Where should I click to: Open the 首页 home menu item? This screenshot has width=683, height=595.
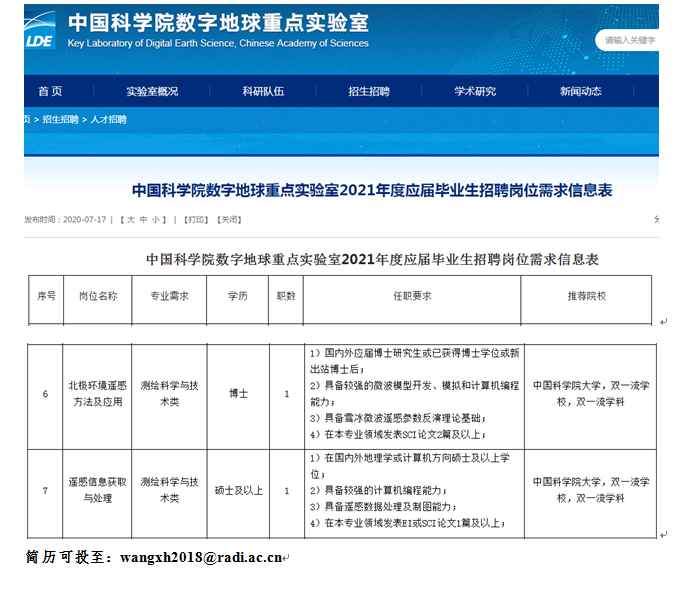(51, 91)
